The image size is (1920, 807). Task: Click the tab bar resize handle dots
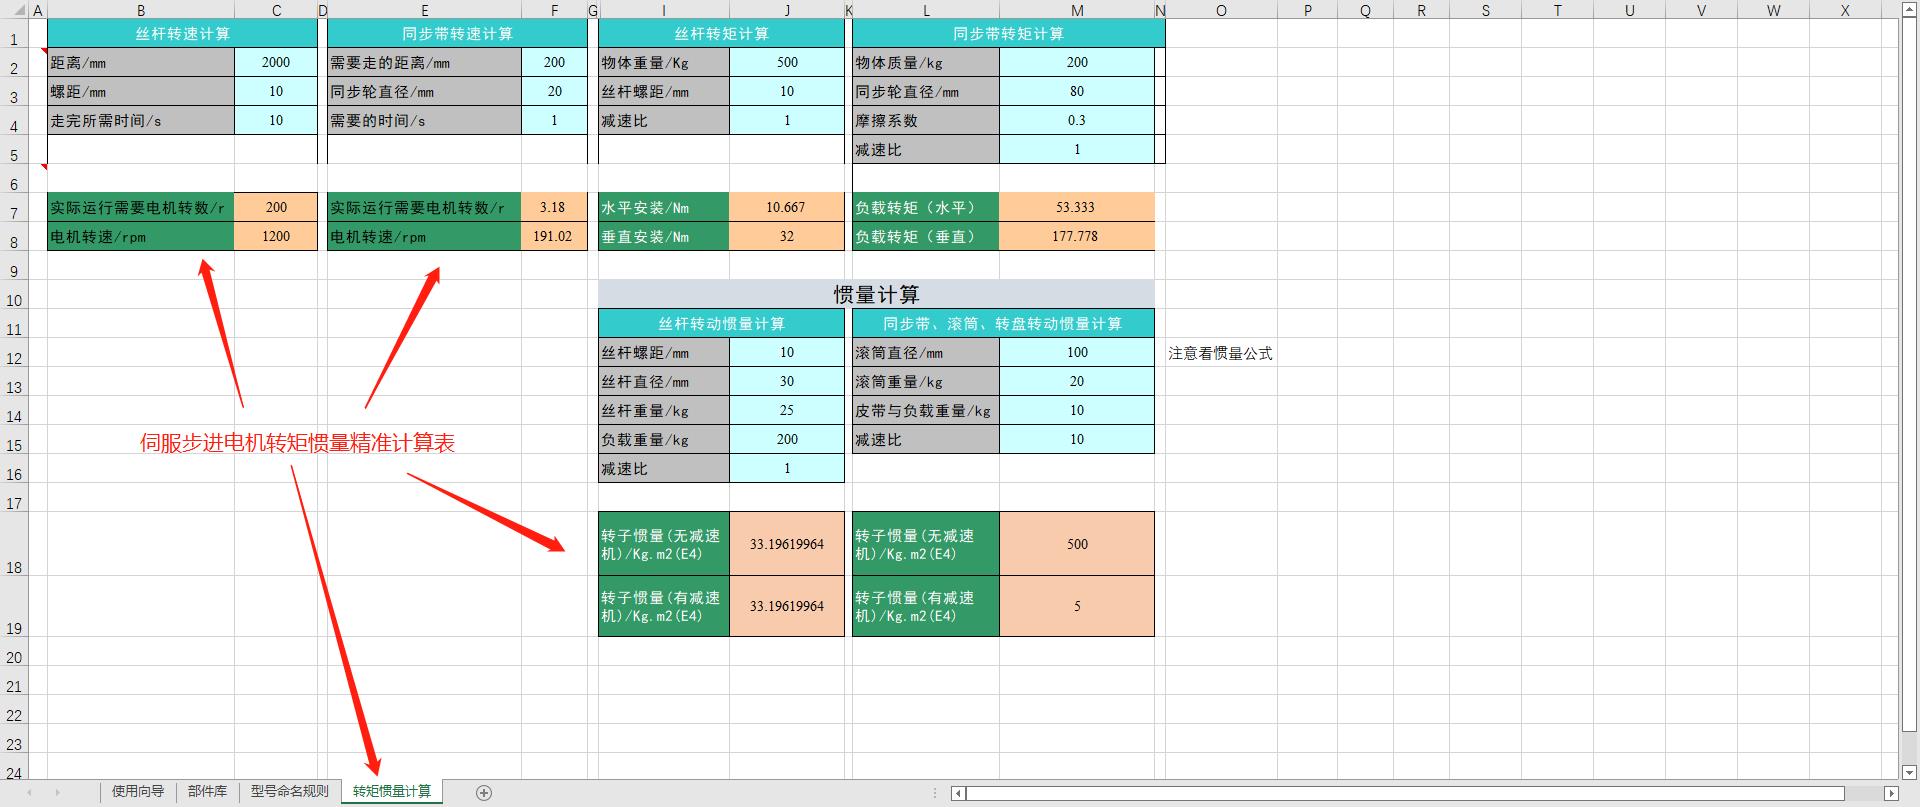coord(935,794)
